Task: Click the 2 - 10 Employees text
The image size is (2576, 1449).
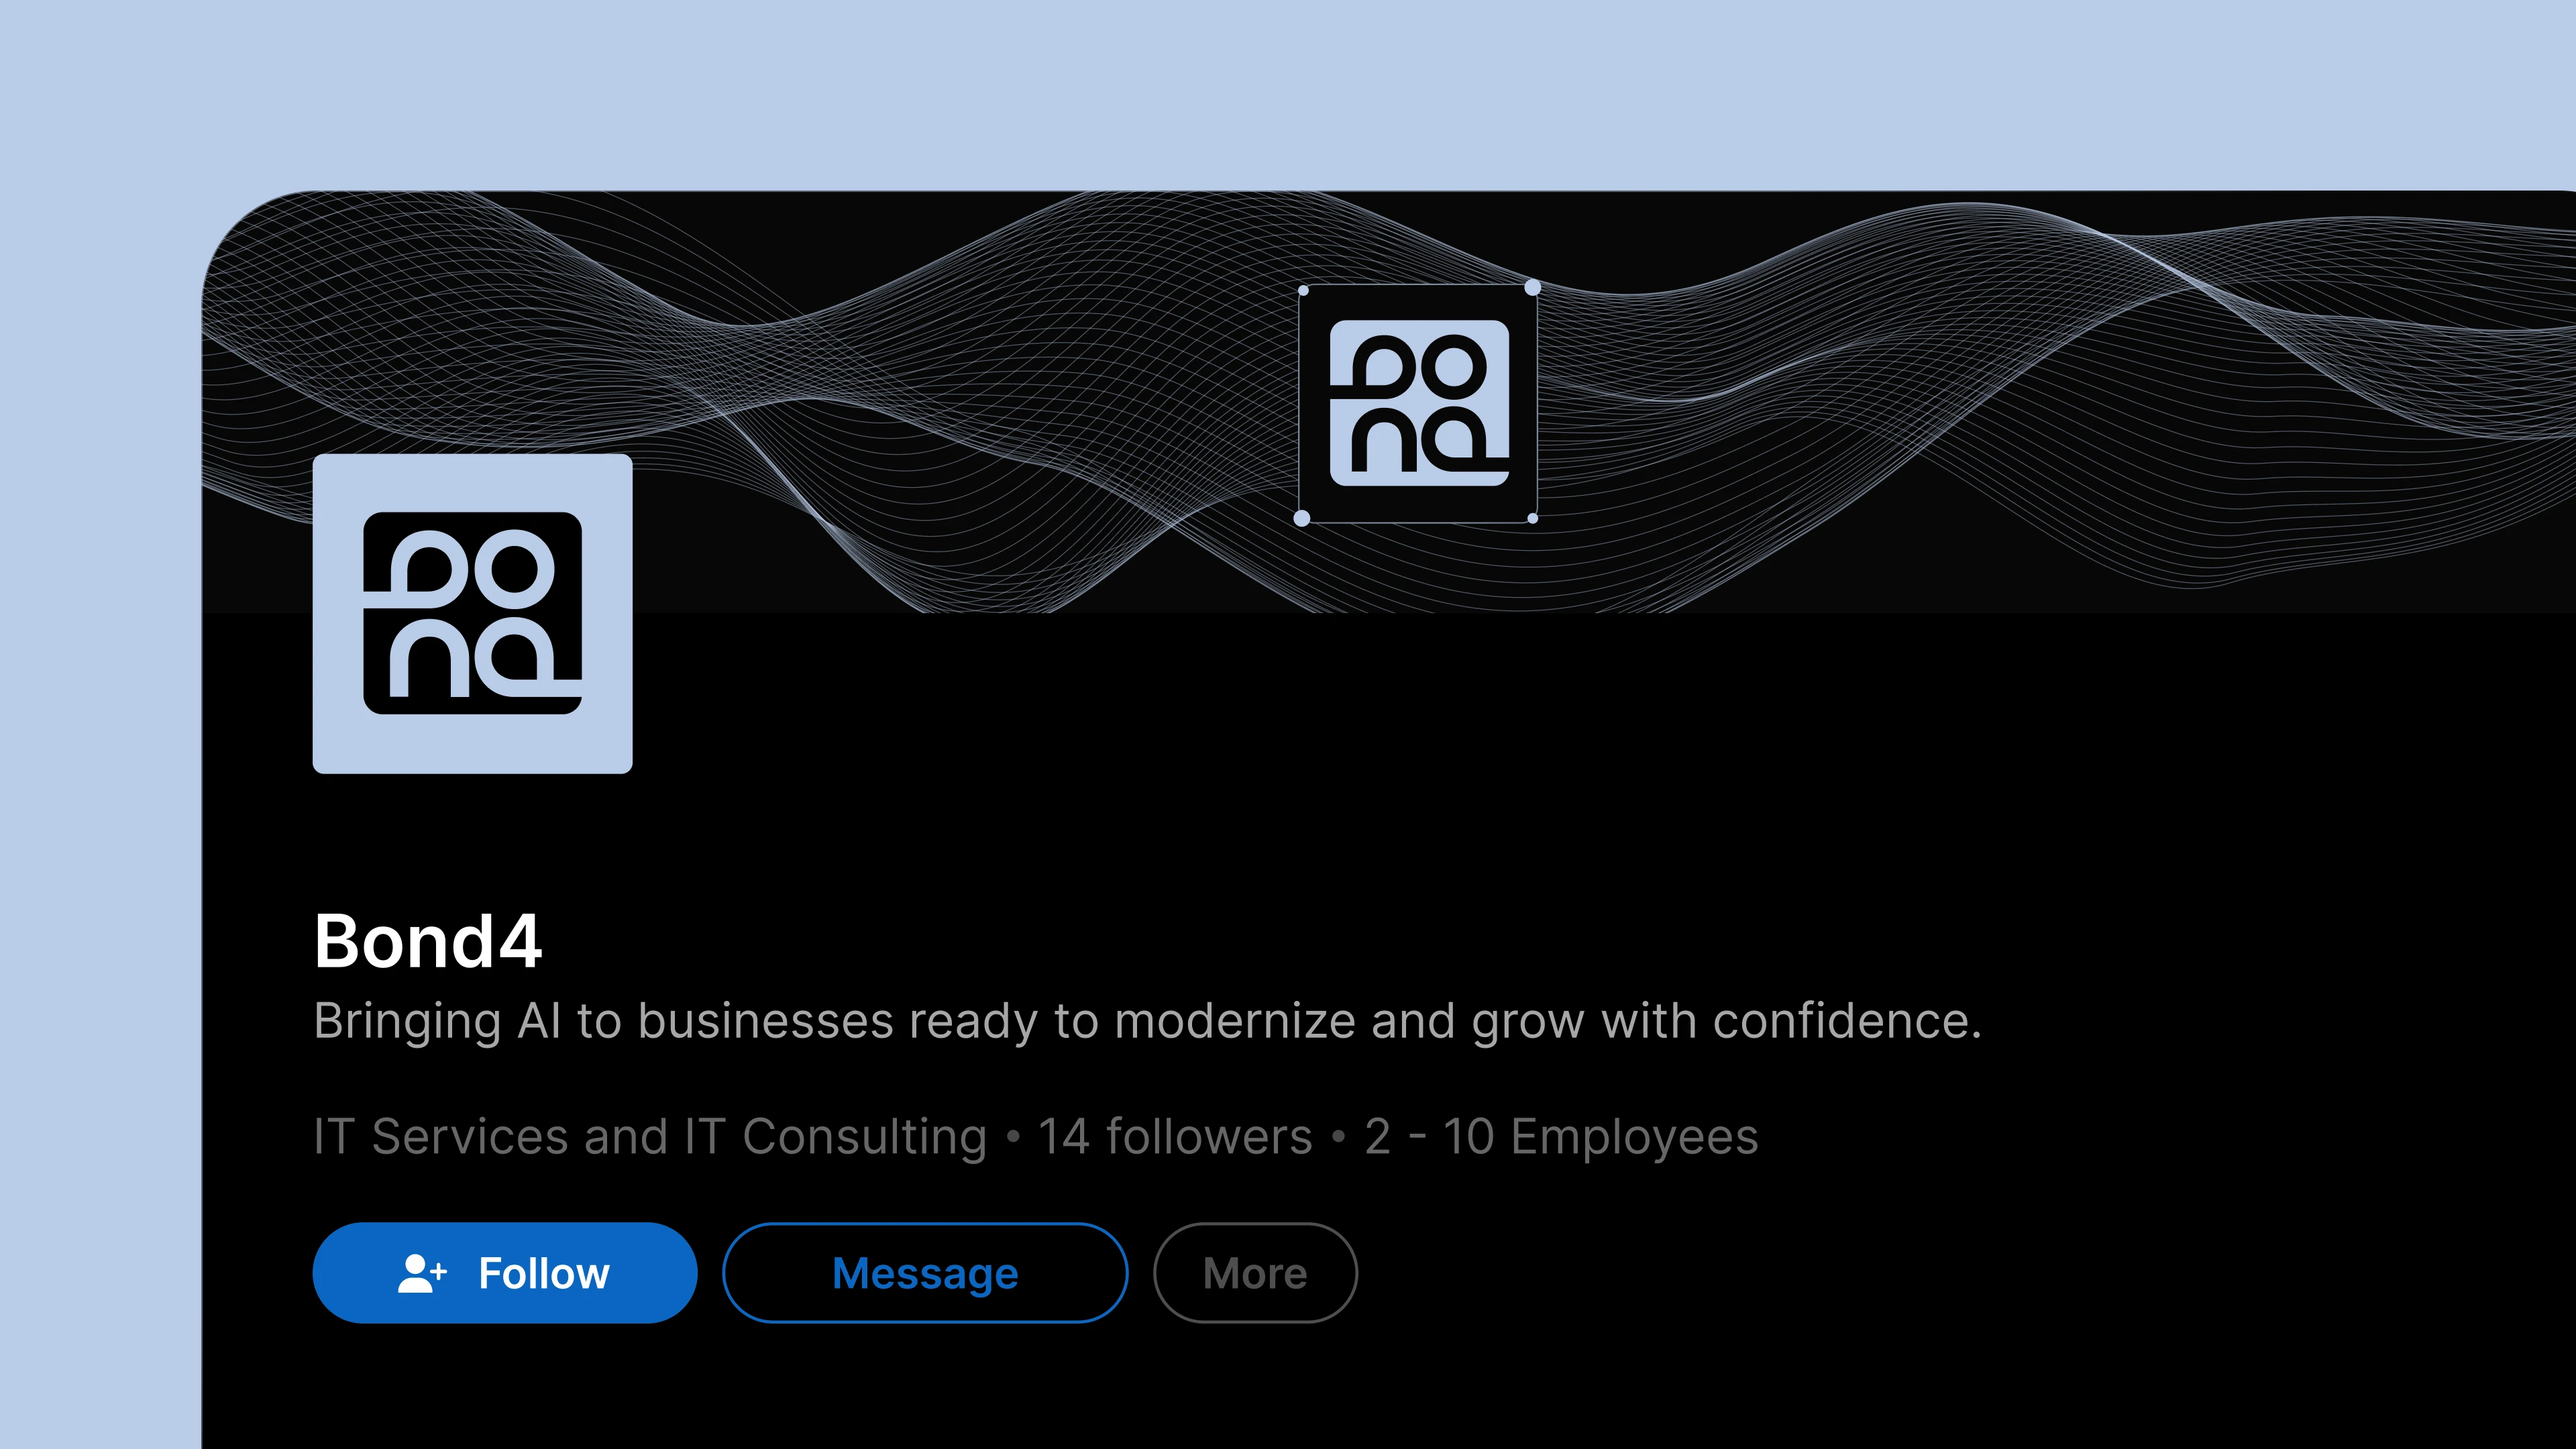Action: click(x=1561, y=1137)
